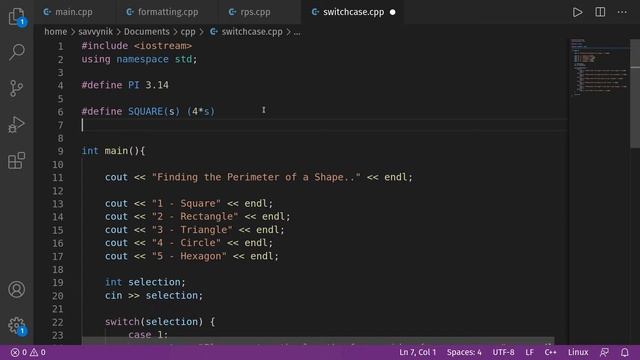Change file encoding via UTF-8
This screenshot has width=640, height=360.
503,352
